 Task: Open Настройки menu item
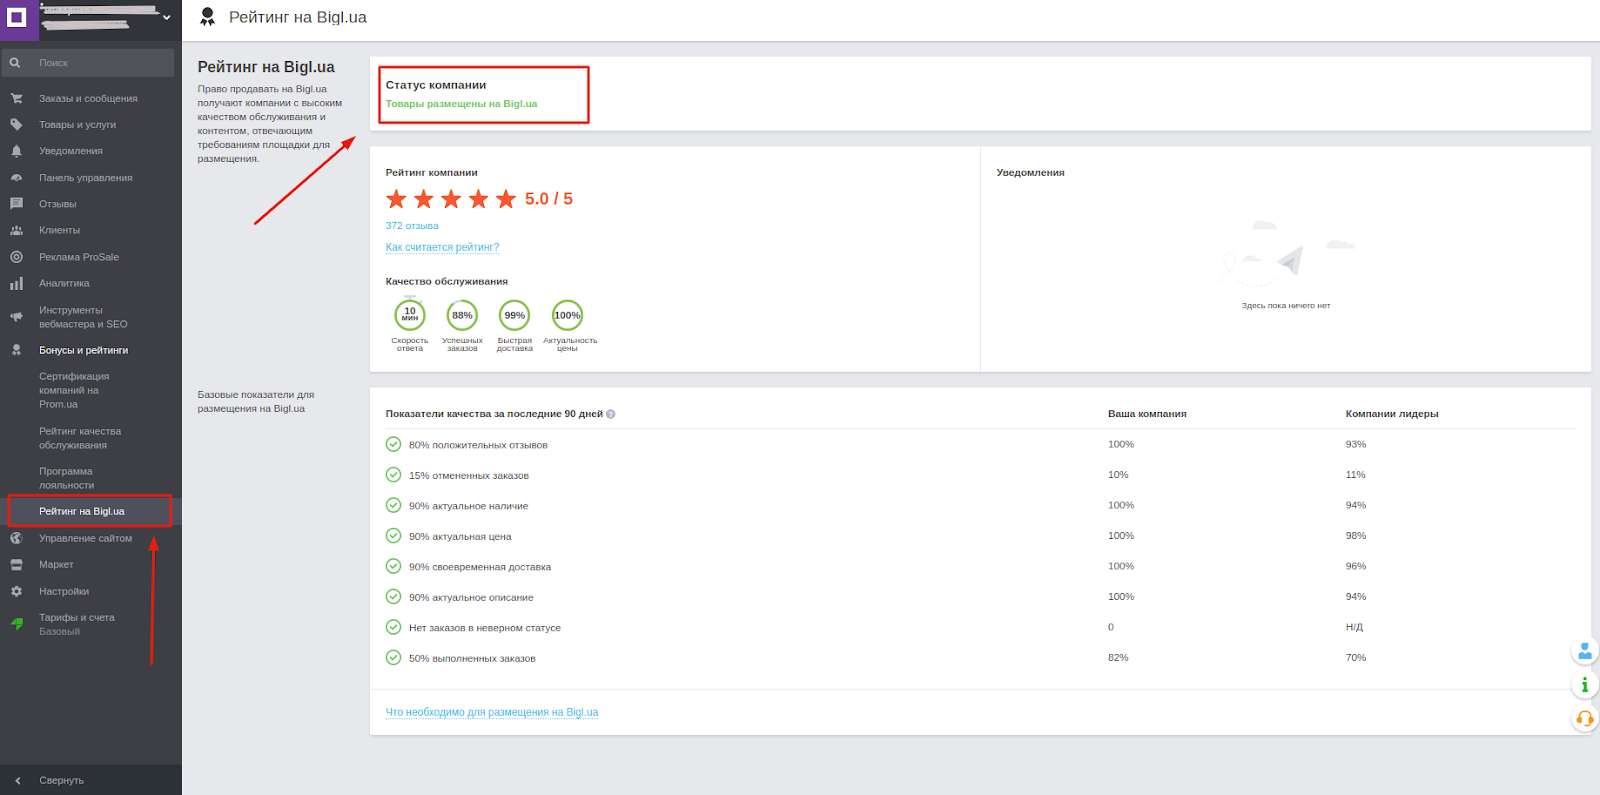point(64,592)
